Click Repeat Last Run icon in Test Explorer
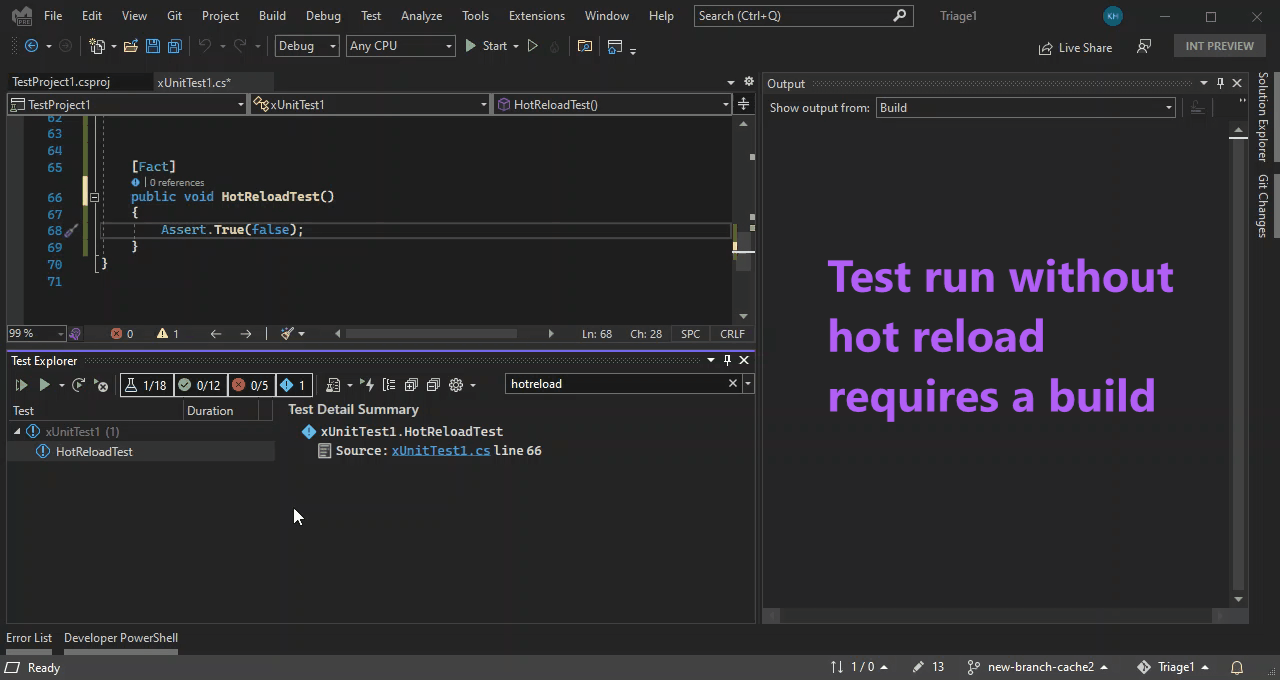Image resolution: width=1280 pixels, height=680 pixels. pyautogui.click(x=79, y=385)
